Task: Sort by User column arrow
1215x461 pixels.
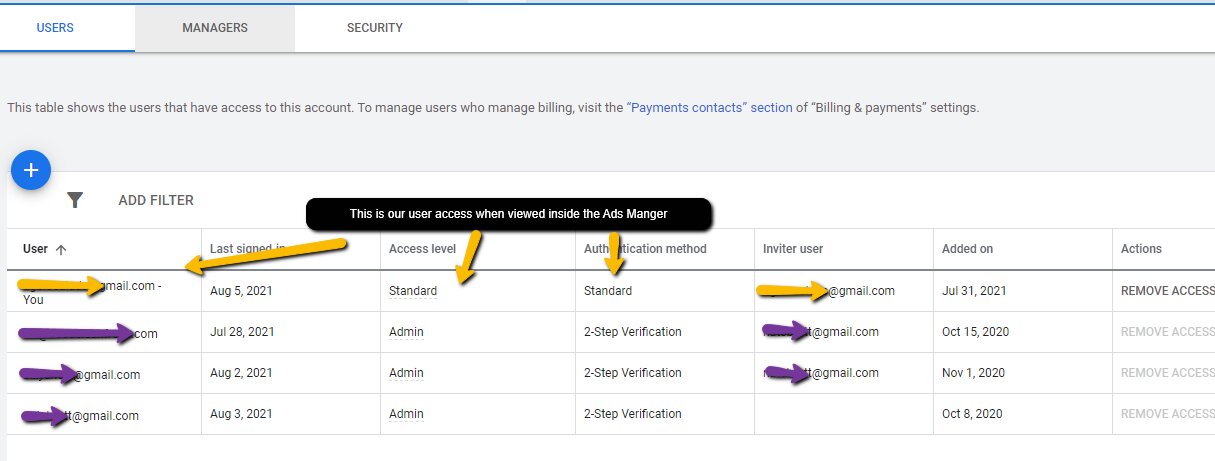Action: tap(61, 249)
